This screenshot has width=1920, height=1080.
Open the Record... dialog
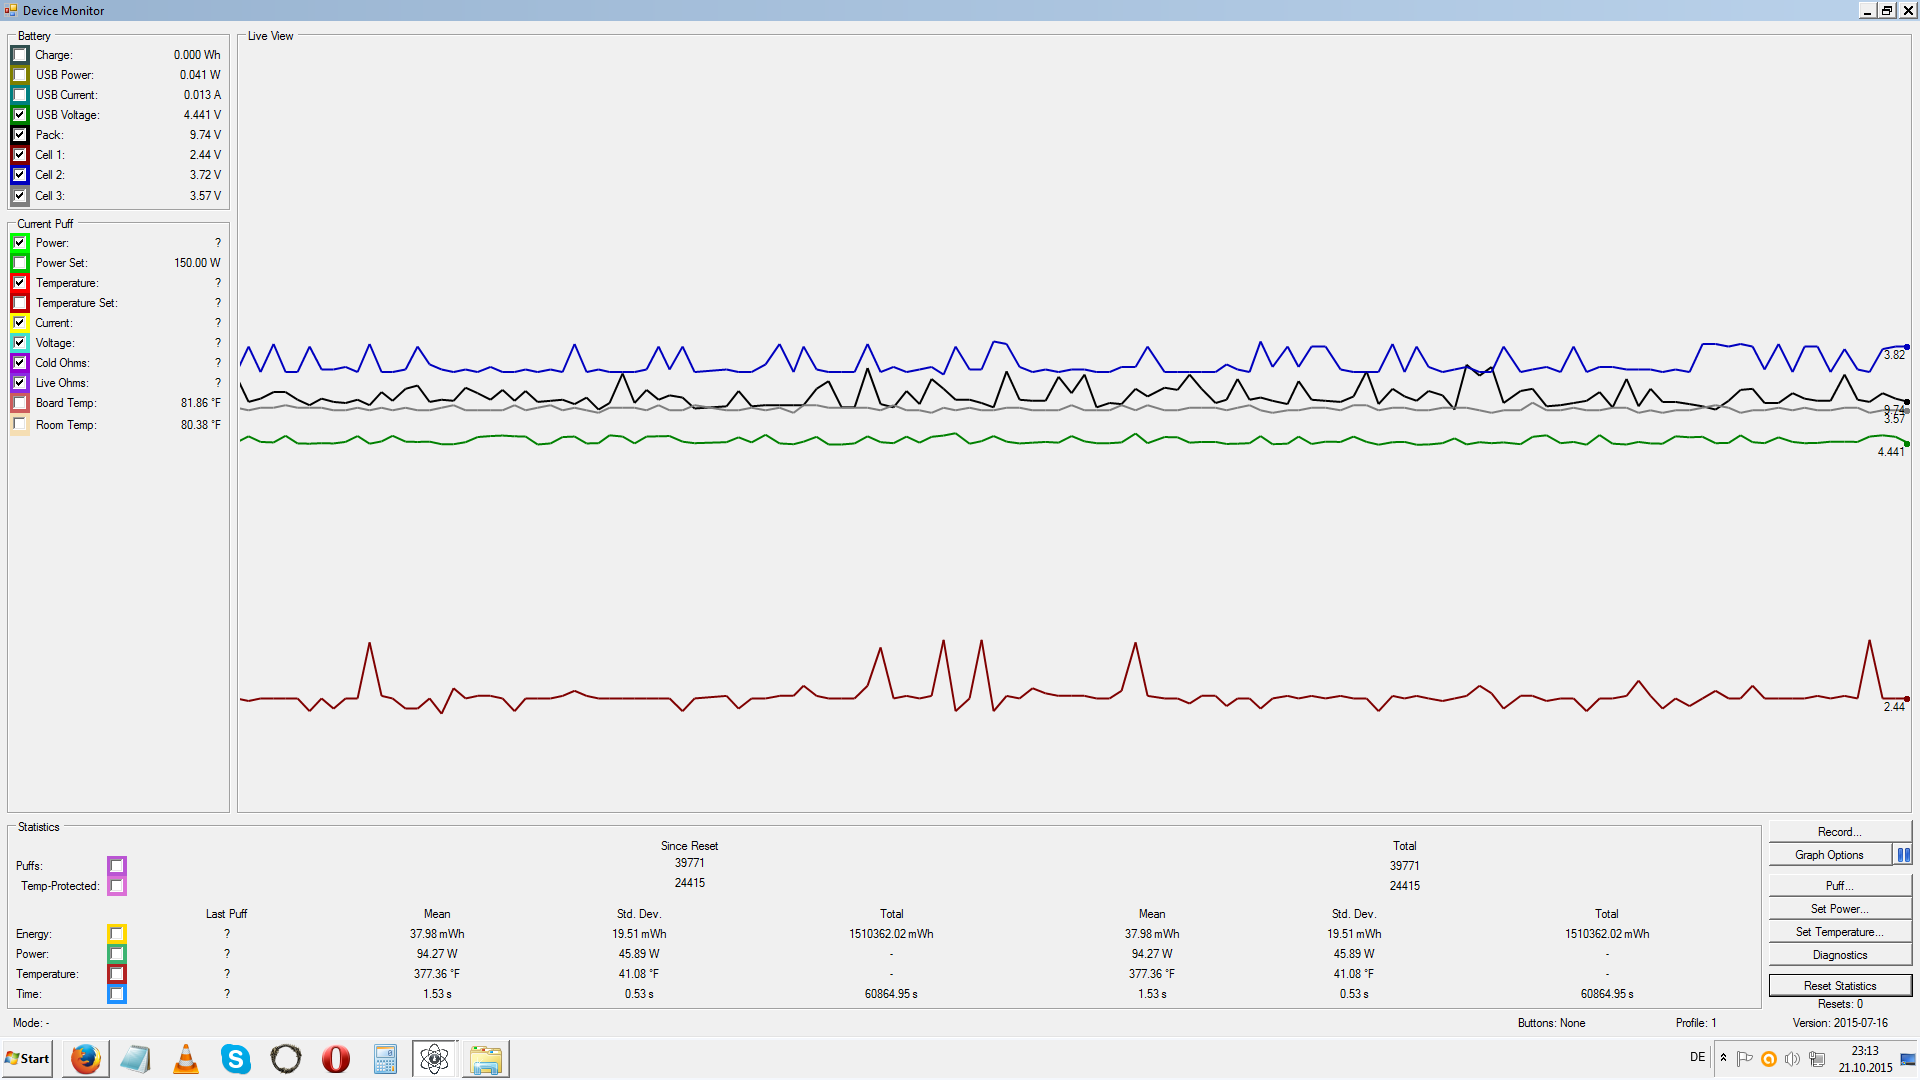point(1839,832)
